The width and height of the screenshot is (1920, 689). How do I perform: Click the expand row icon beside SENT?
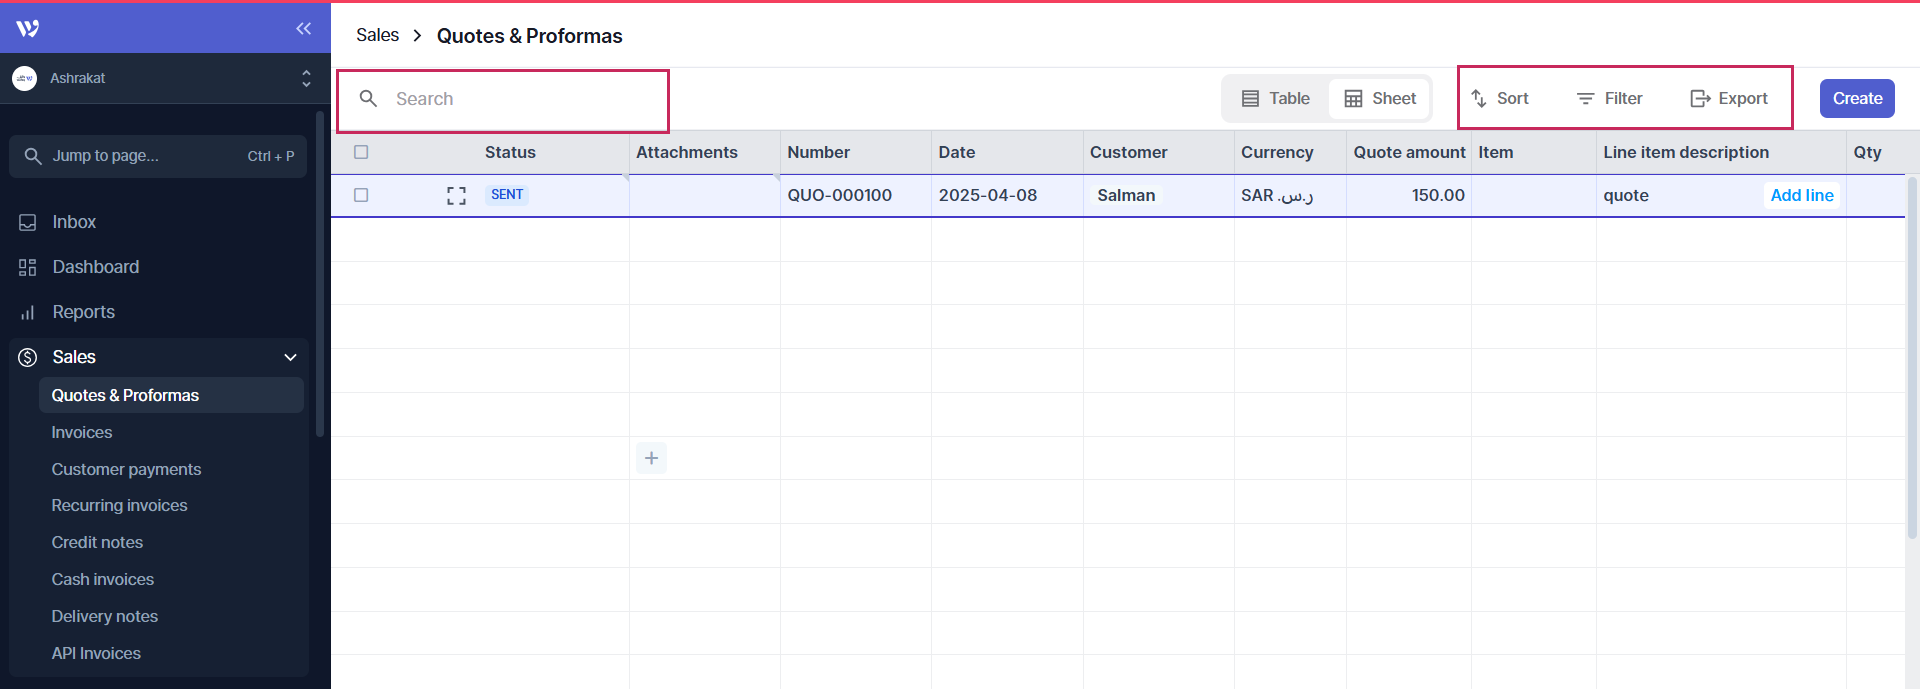pos(456,196)
